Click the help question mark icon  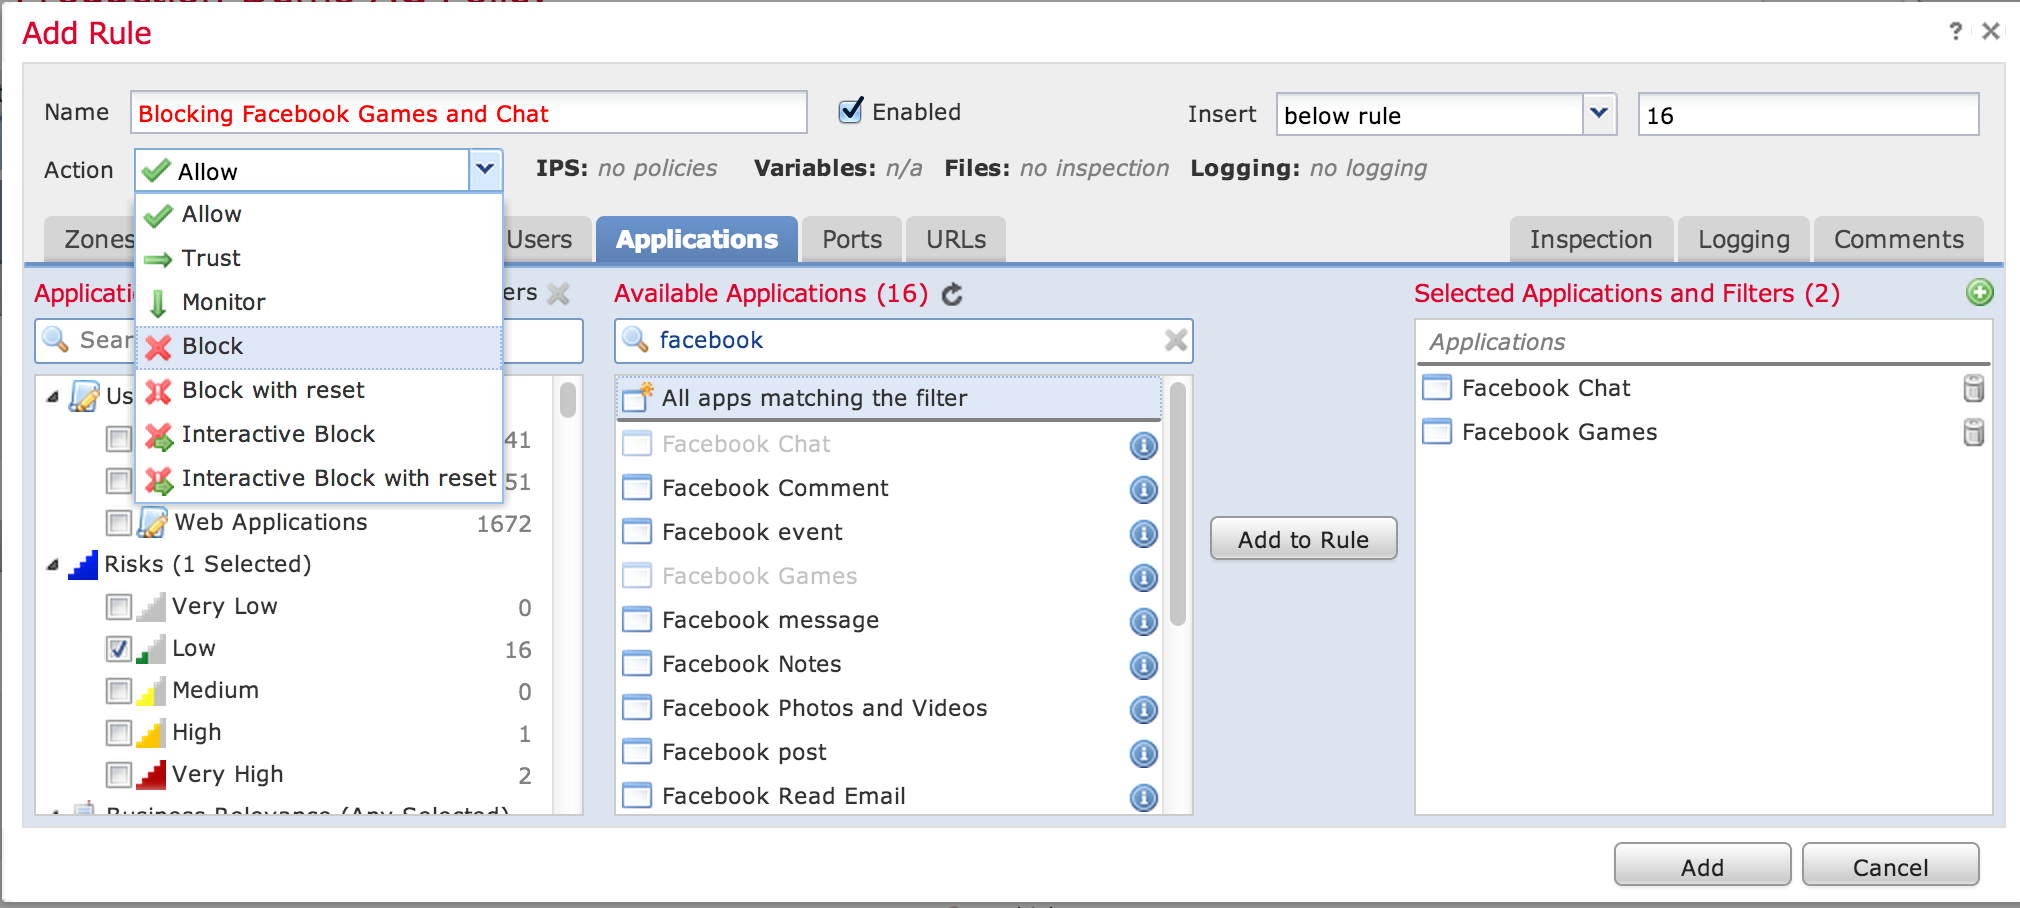click(x=1955, y=31)
